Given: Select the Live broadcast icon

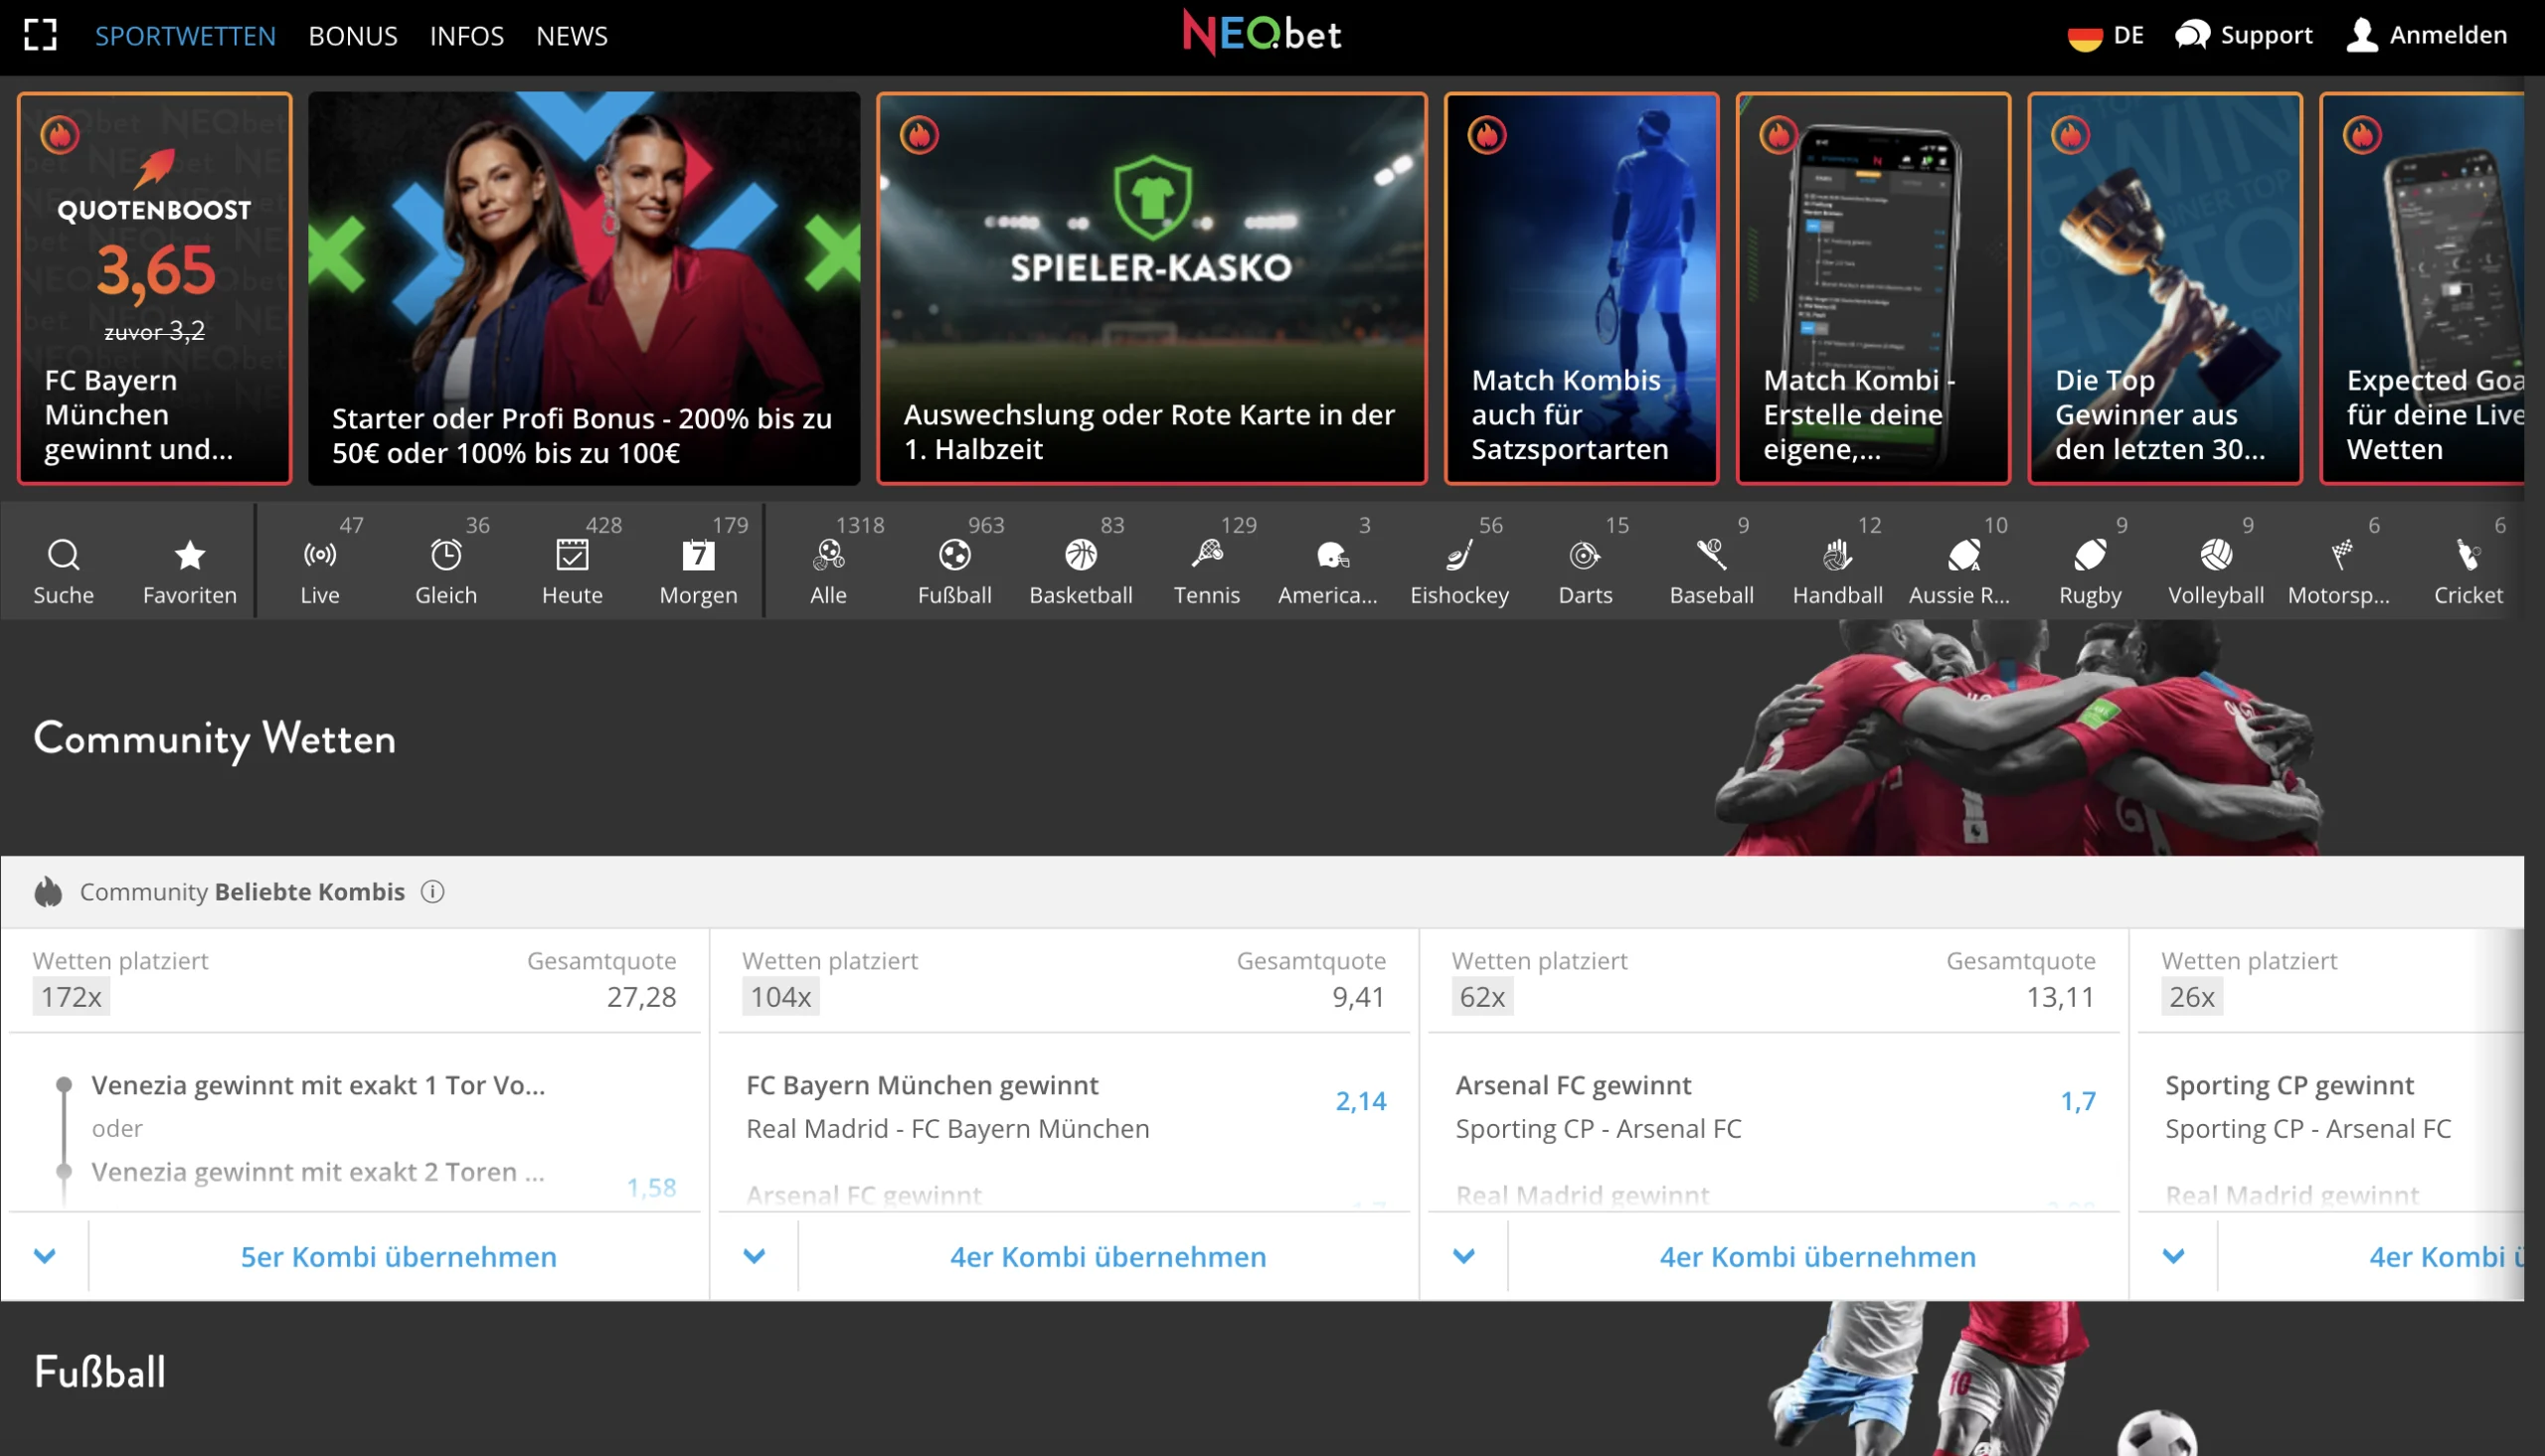Looking at the screenshot, I should pyautogui.click(x=320, y=555).
